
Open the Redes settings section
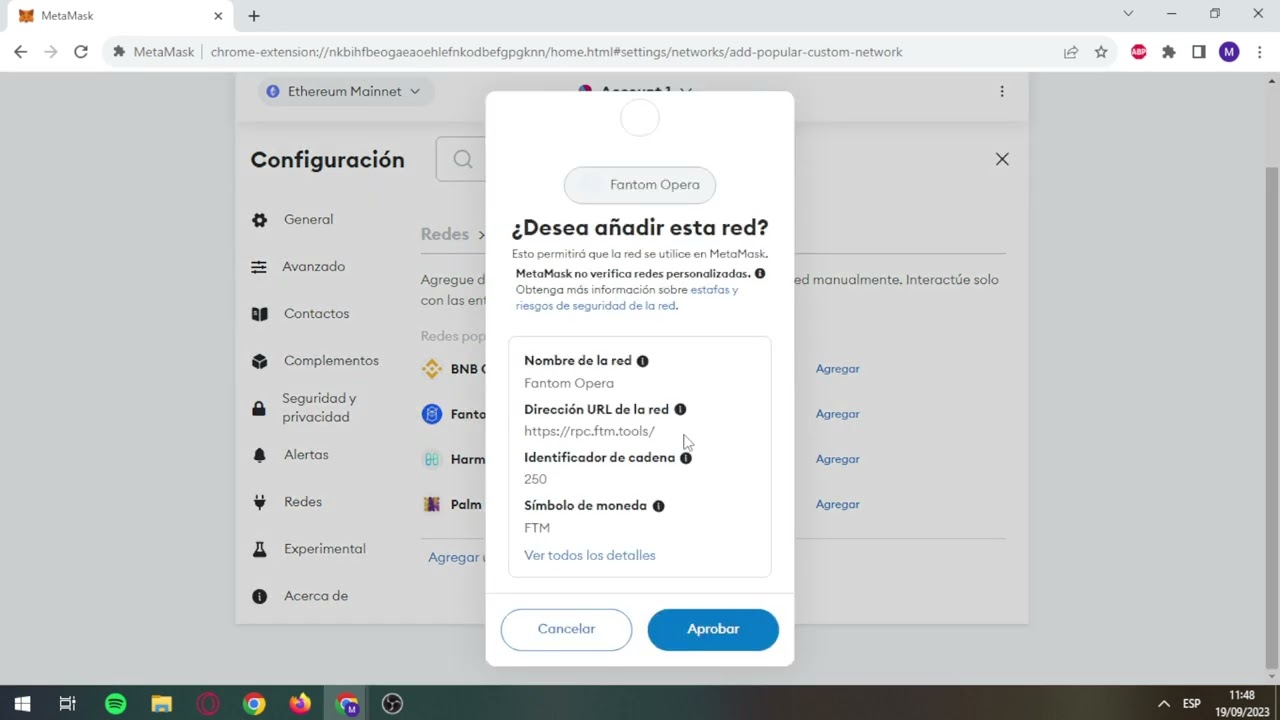(x=303, y=501)
